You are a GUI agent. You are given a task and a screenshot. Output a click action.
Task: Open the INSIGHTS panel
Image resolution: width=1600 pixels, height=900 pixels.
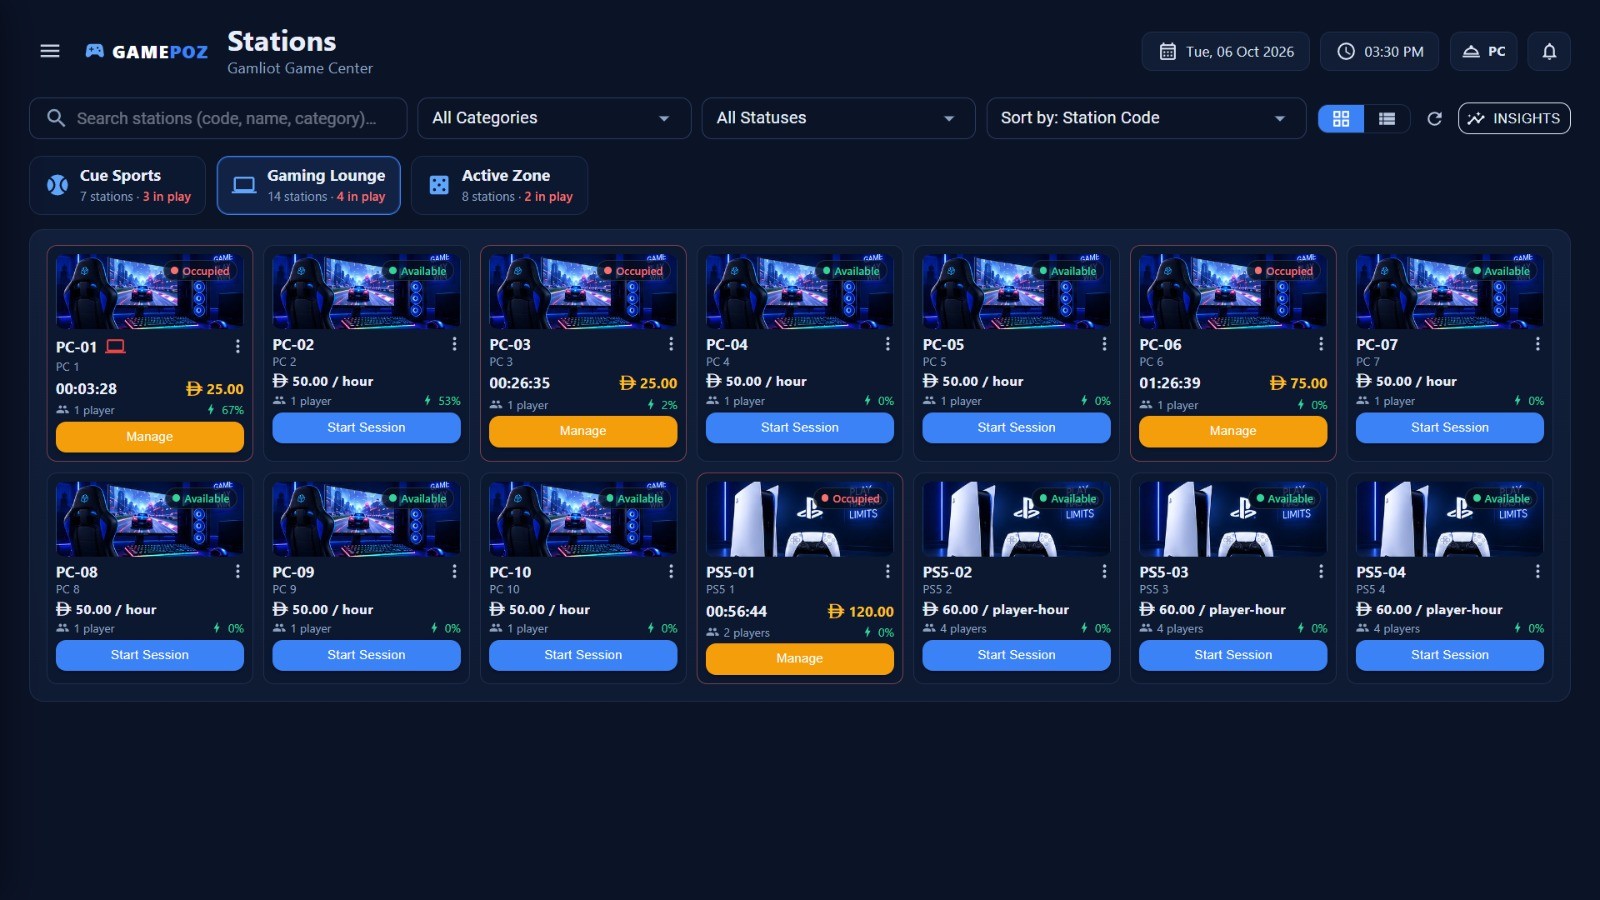coord(1514,118)
